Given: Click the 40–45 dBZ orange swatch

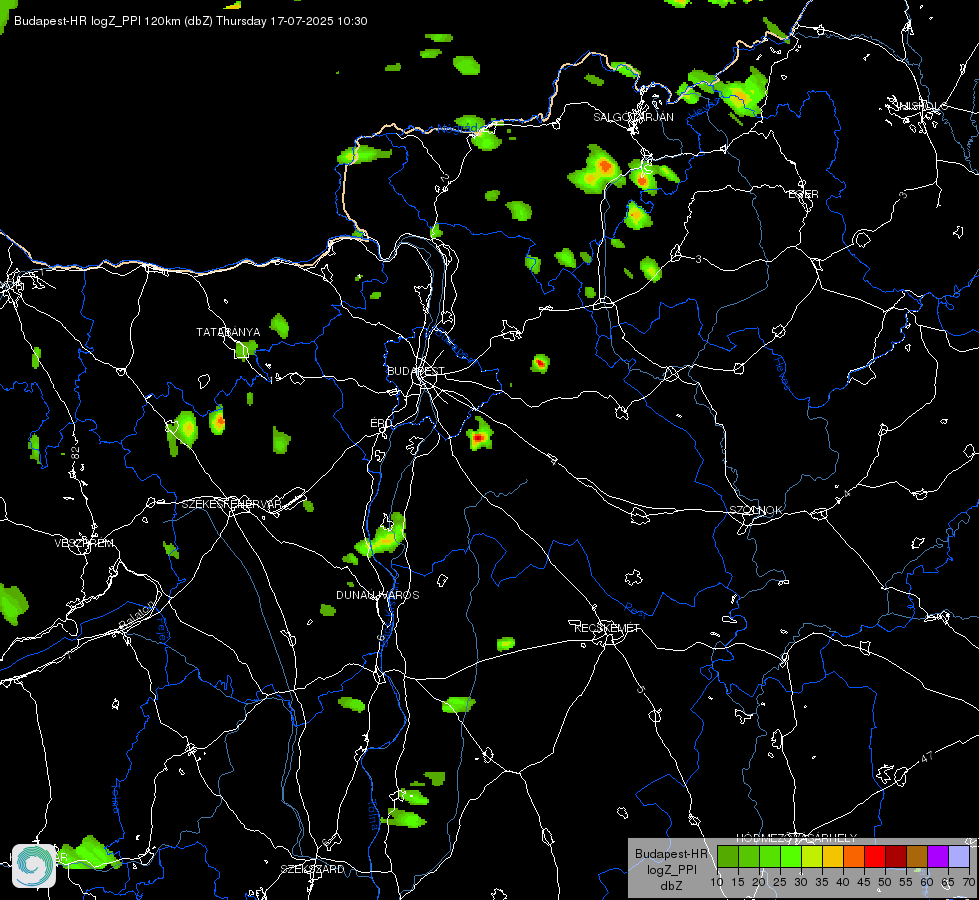Looking at the screenshot, I should click(x=854, y=857).
